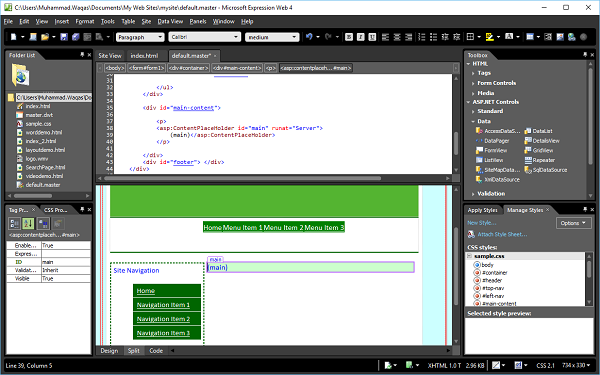Open the Calibri font dropdown
This screenshot has width=600, height=375.
[205, 37]
